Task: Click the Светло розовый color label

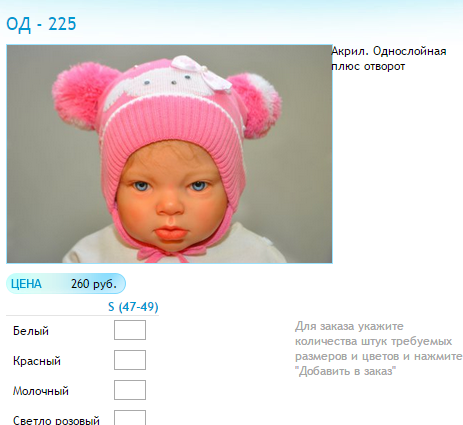Action: (x=56, y=420)
